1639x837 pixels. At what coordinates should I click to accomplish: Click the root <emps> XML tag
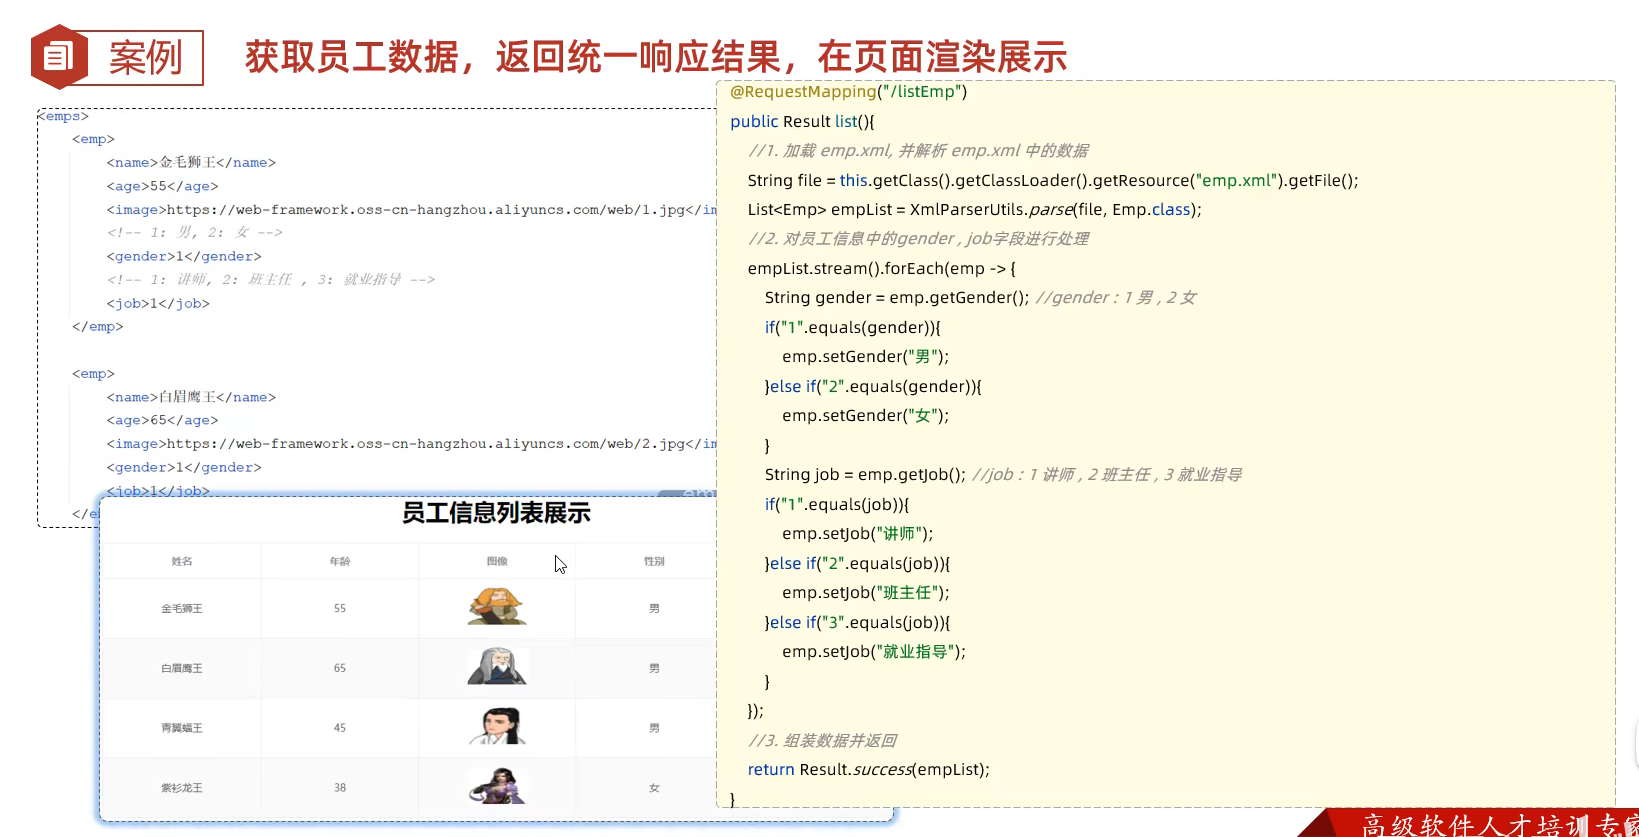[64, 116]
